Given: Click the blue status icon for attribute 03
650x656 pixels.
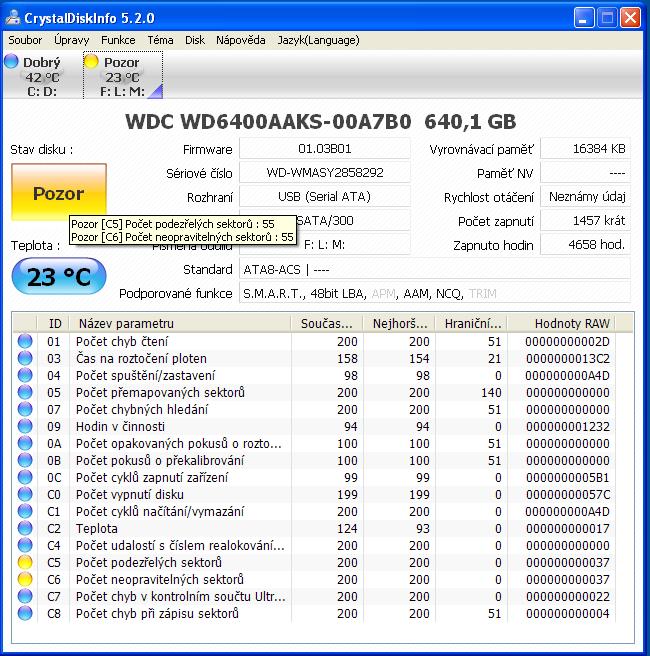Looking at the screenshot, I should click(x=25, y=359).
